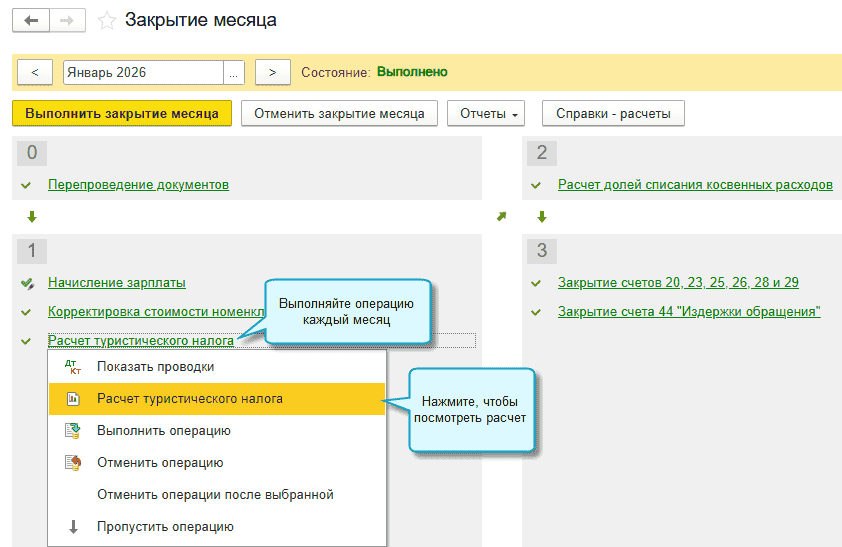The image size is (842, 547).
Task: Choose Расчет туристического налога menu item
Action: tap(217, 399)
